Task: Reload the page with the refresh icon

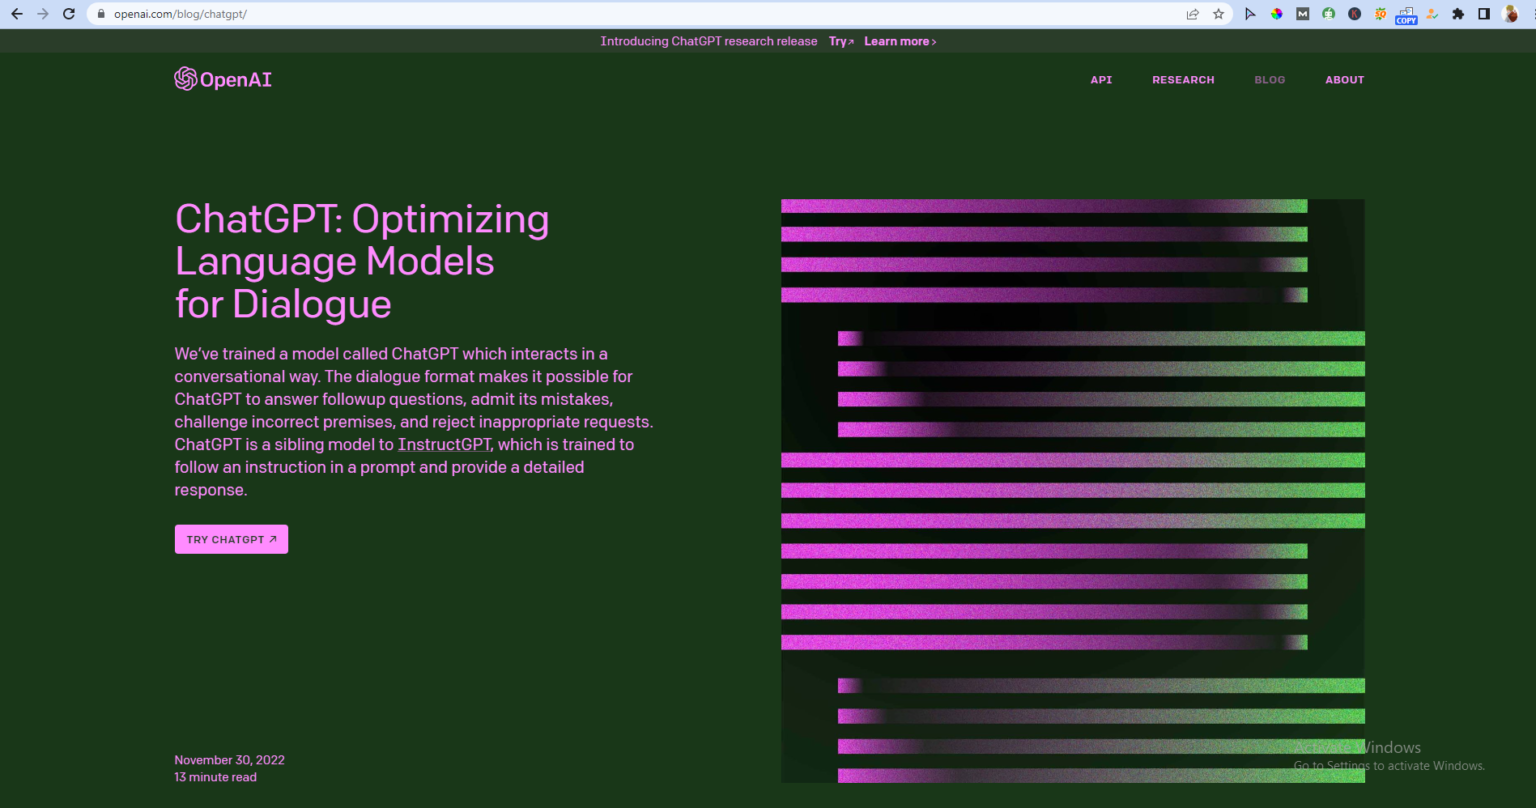Action: [69, 14]
